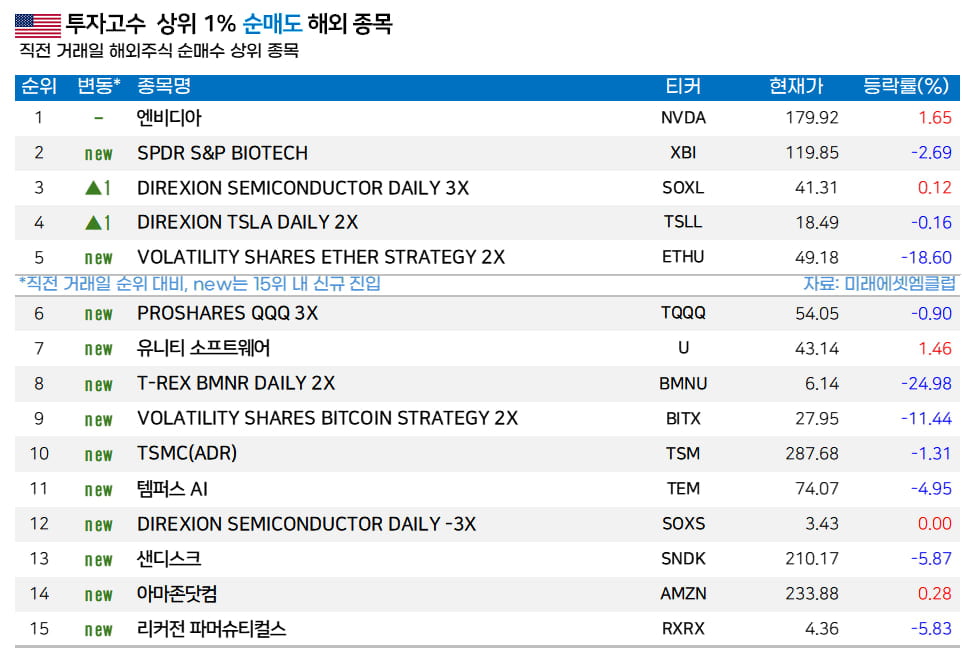Click the new badge next to TSMC(ADR)
962x649 pixels.
(98, 455)
